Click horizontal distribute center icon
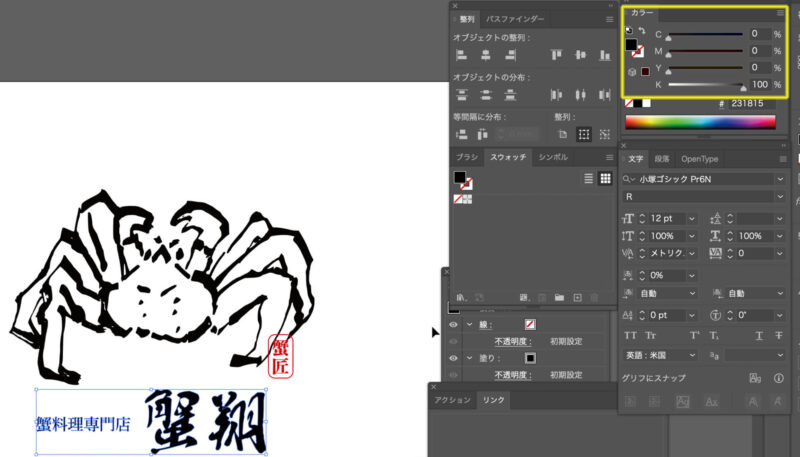The image size is (800, 457). [x=581, y=94]
